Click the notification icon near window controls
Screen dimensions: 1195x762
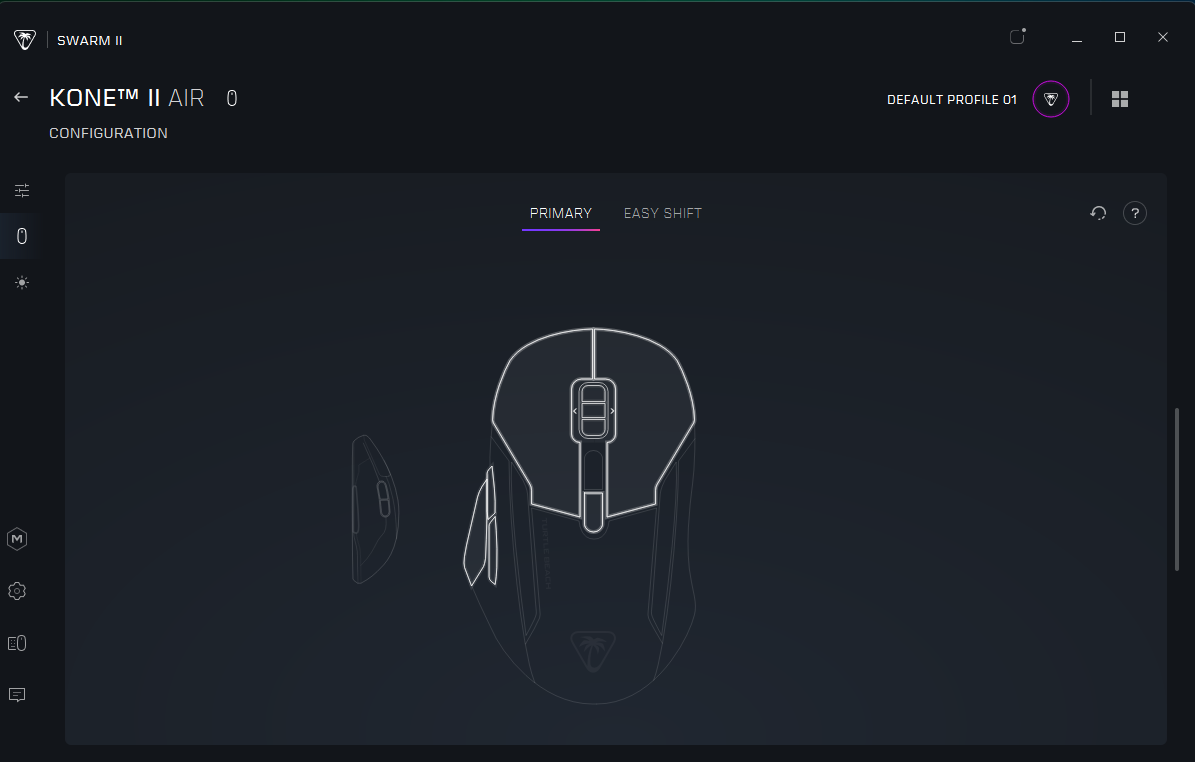click(x=1018, y=38)
